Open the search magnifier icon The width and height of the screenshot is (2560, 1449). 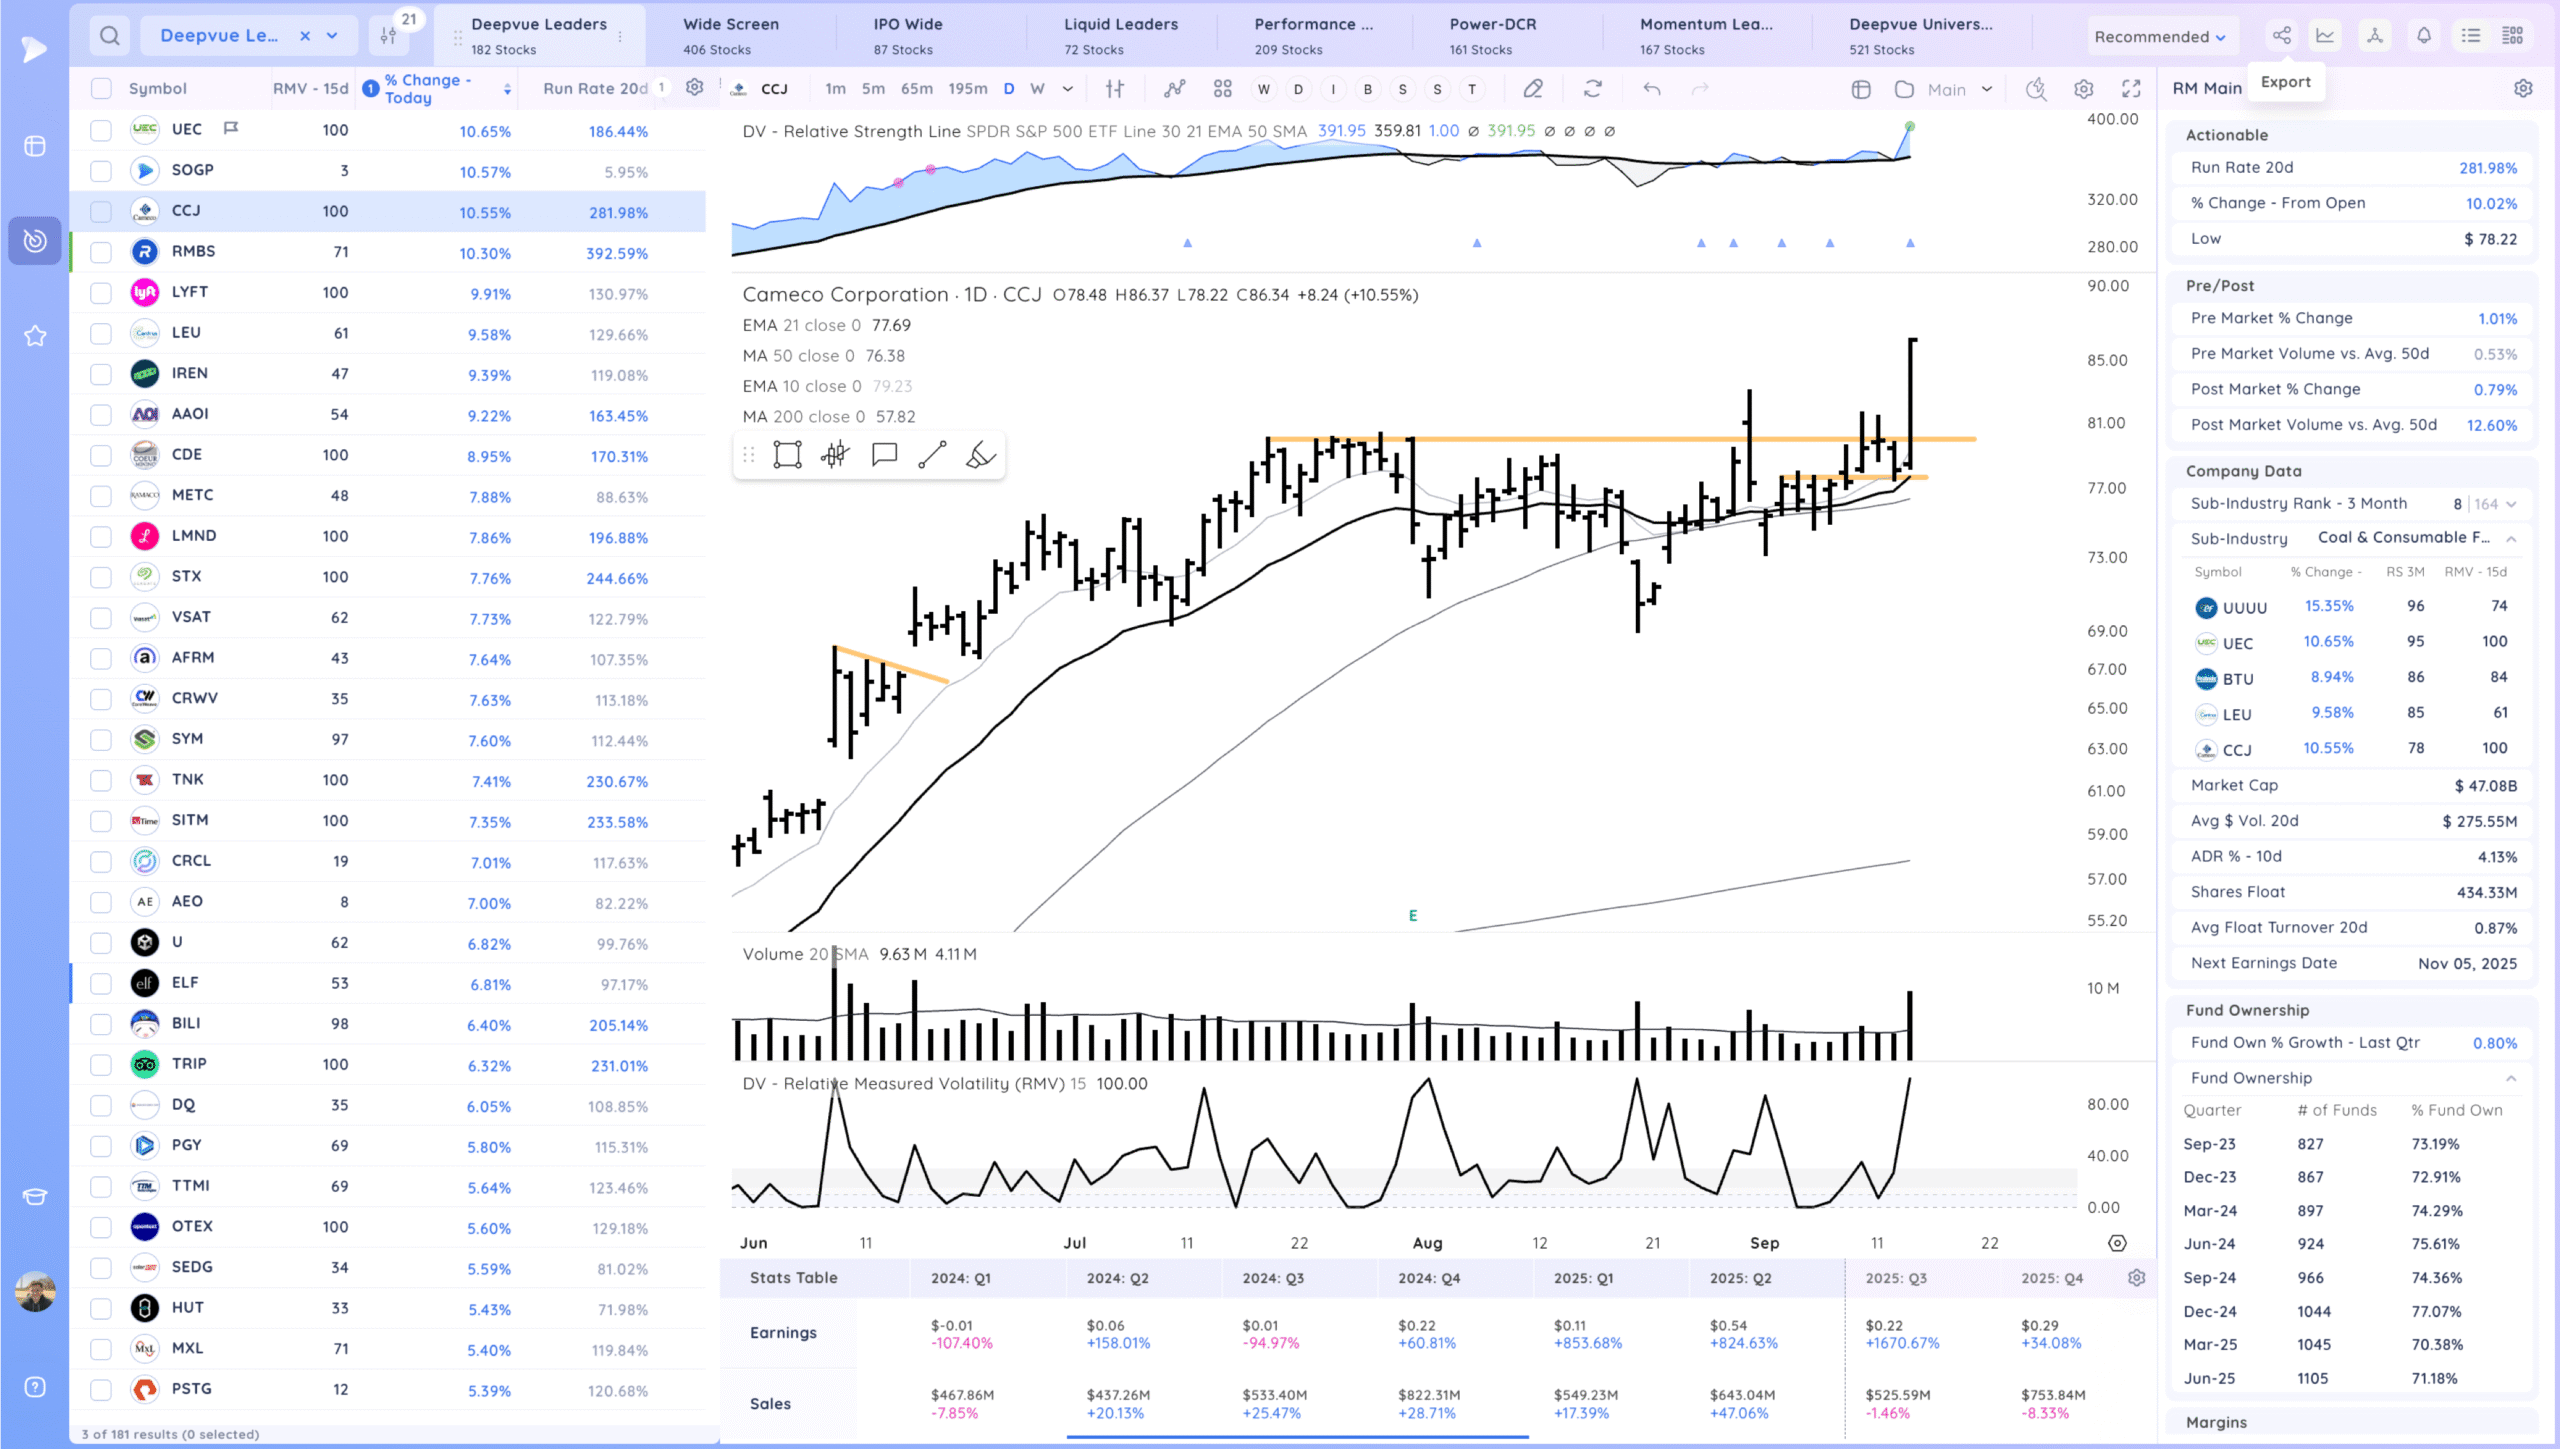110,36
